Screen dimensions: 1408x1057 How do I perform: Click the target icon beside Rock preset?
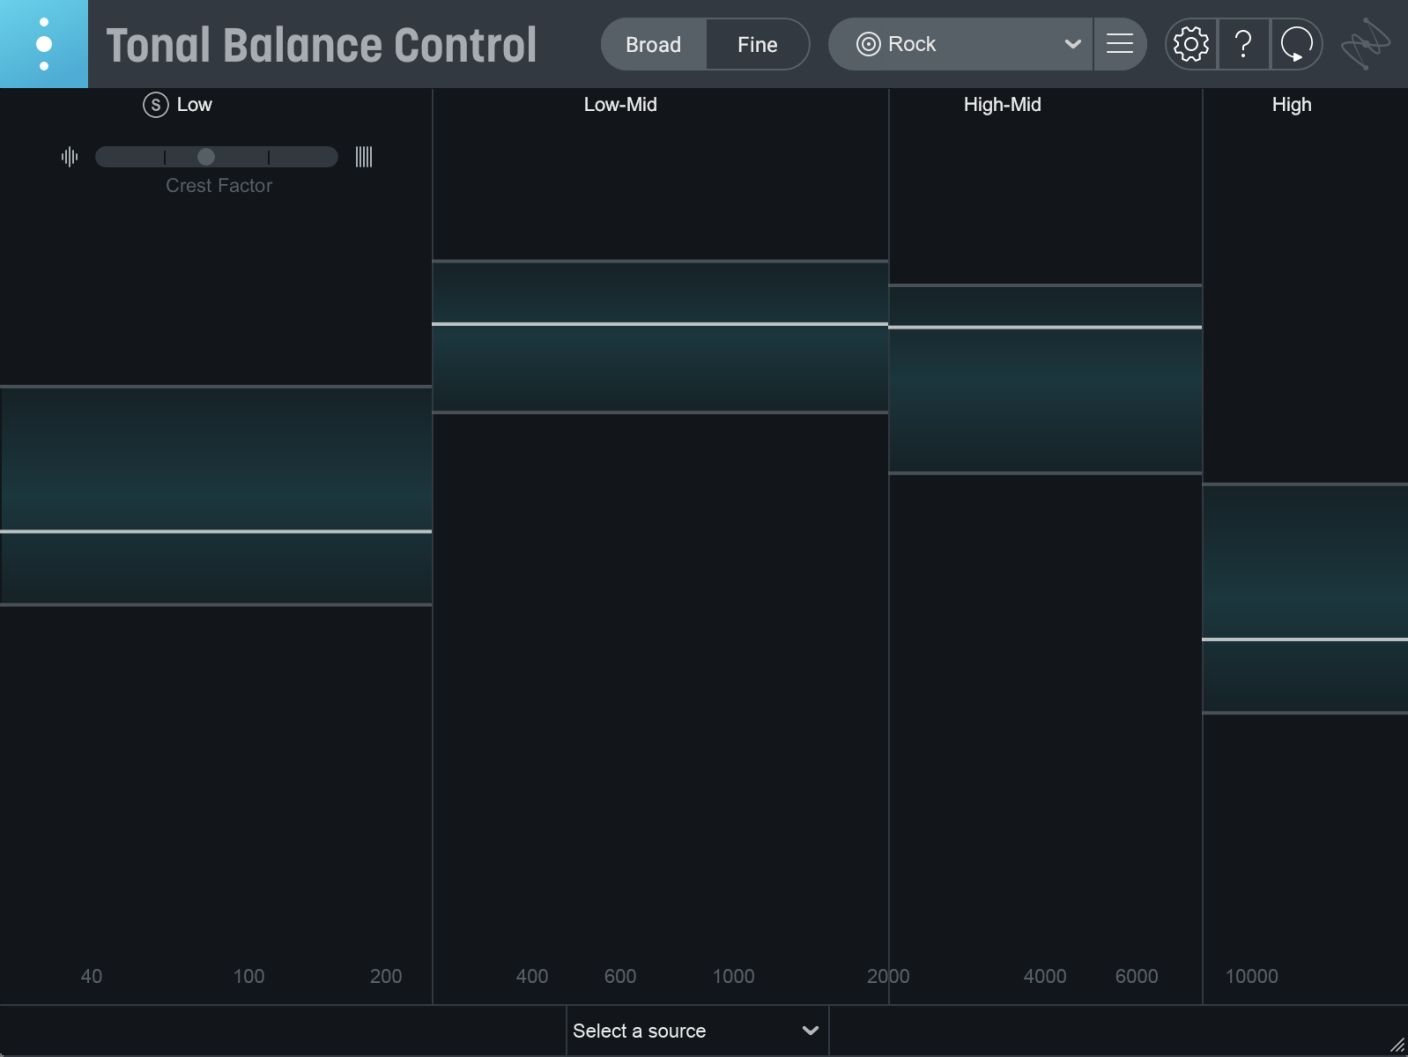click(x=869, y=43)
